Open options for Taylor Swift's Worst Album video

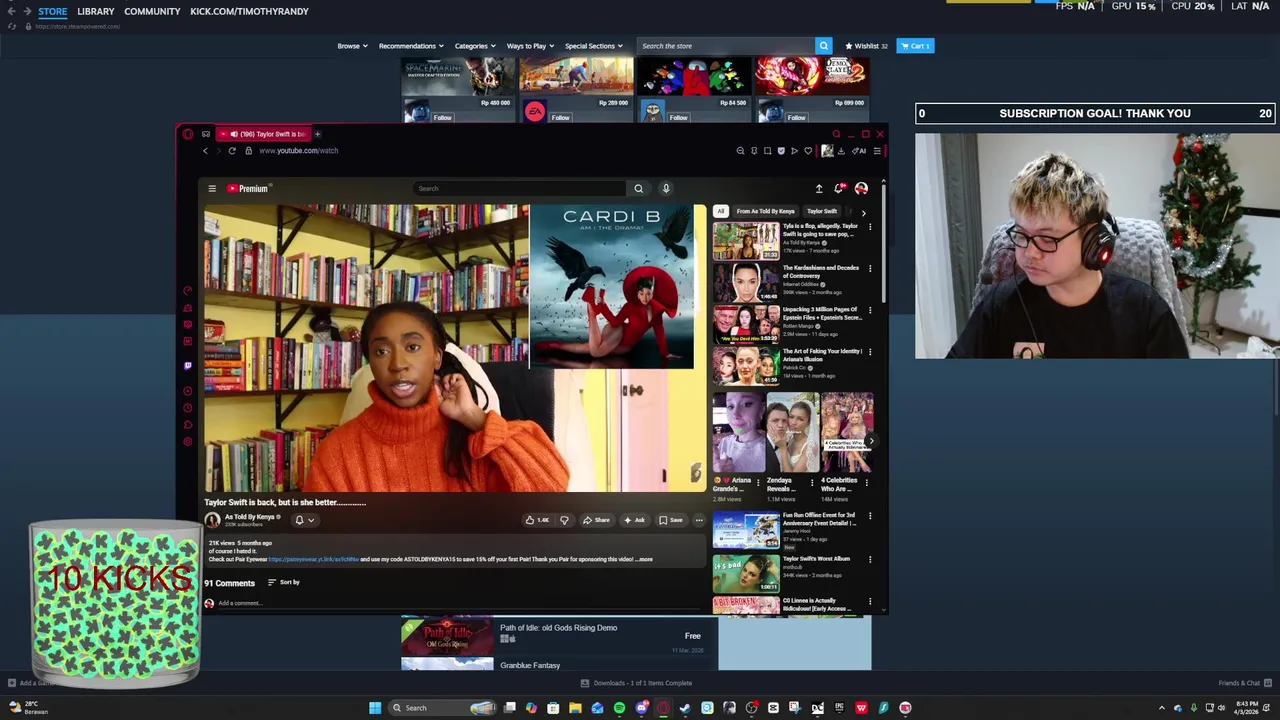pyautogui.click(x=870, y=560)
